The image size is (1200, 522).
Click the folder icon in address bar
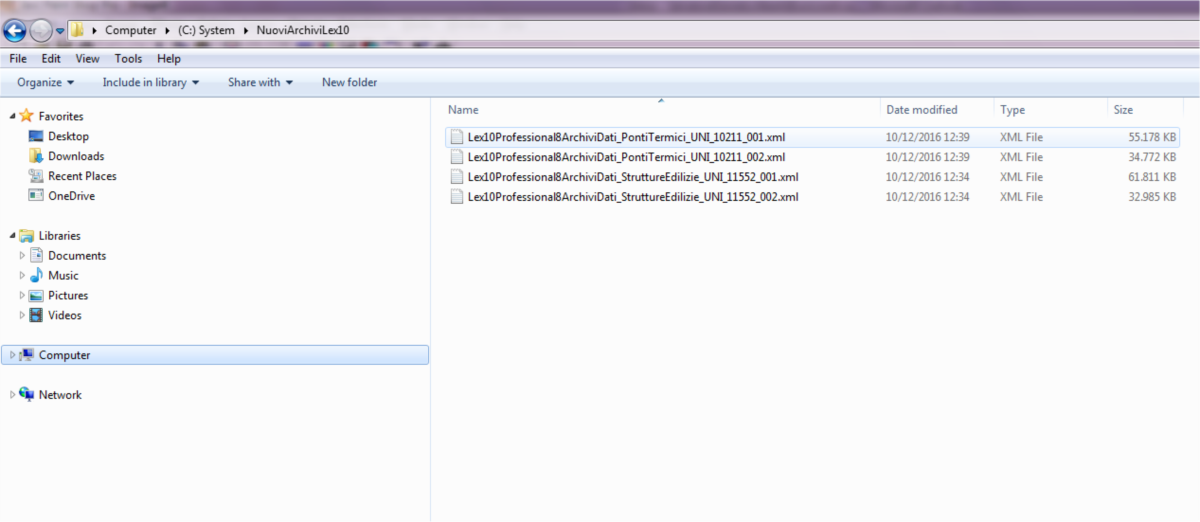point(77,30)
